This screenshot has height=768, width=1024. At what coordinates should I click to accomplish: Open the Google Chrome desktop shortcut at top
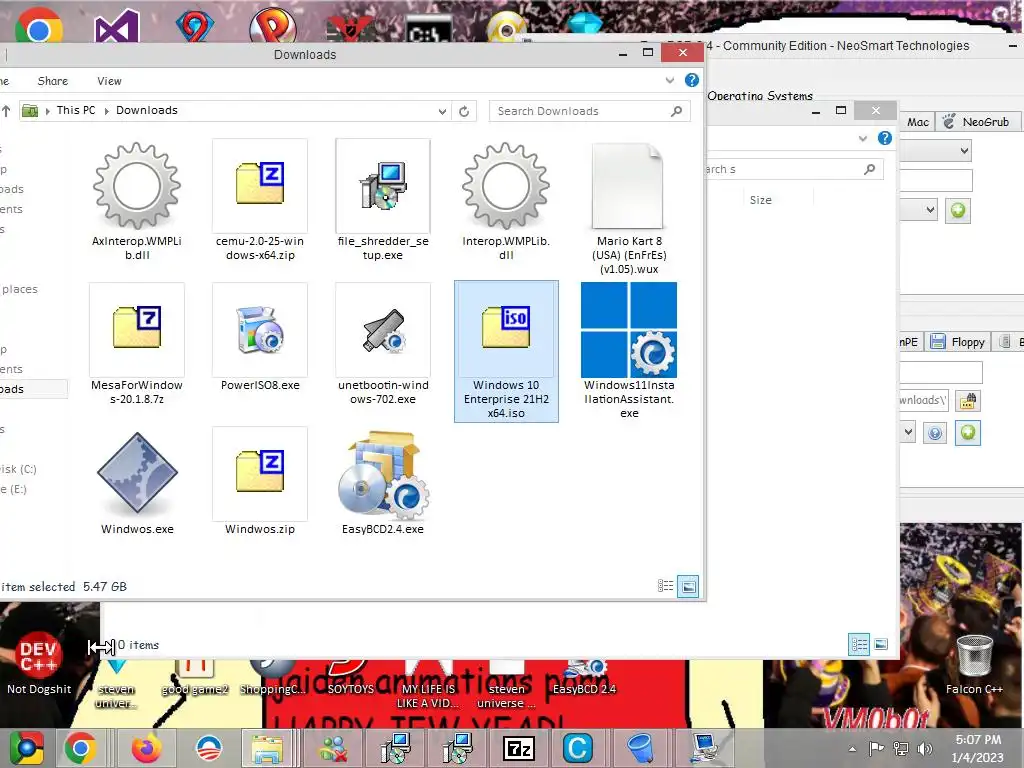point(39,26)
